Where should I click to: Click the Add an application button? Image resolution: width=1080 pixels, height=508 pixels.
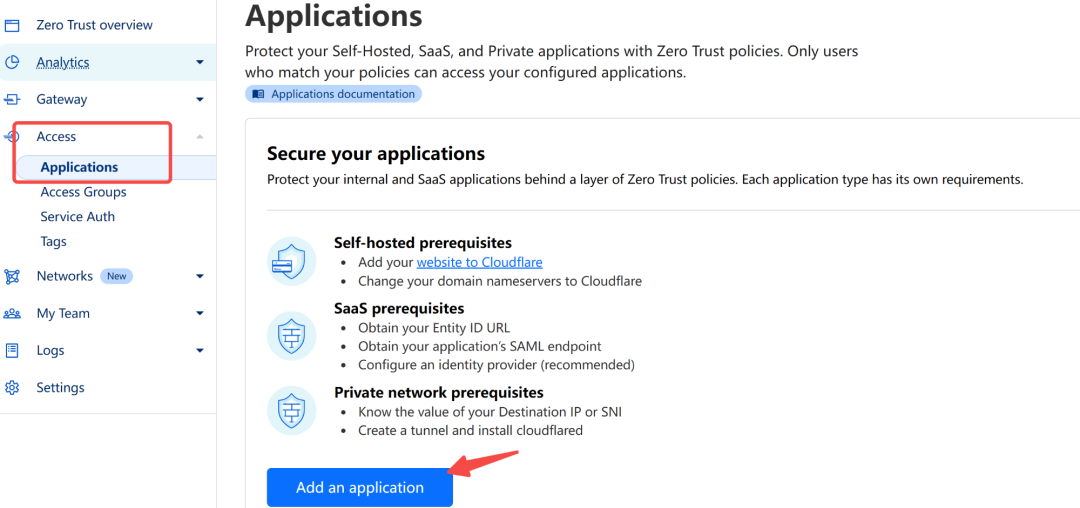[359, 487]
